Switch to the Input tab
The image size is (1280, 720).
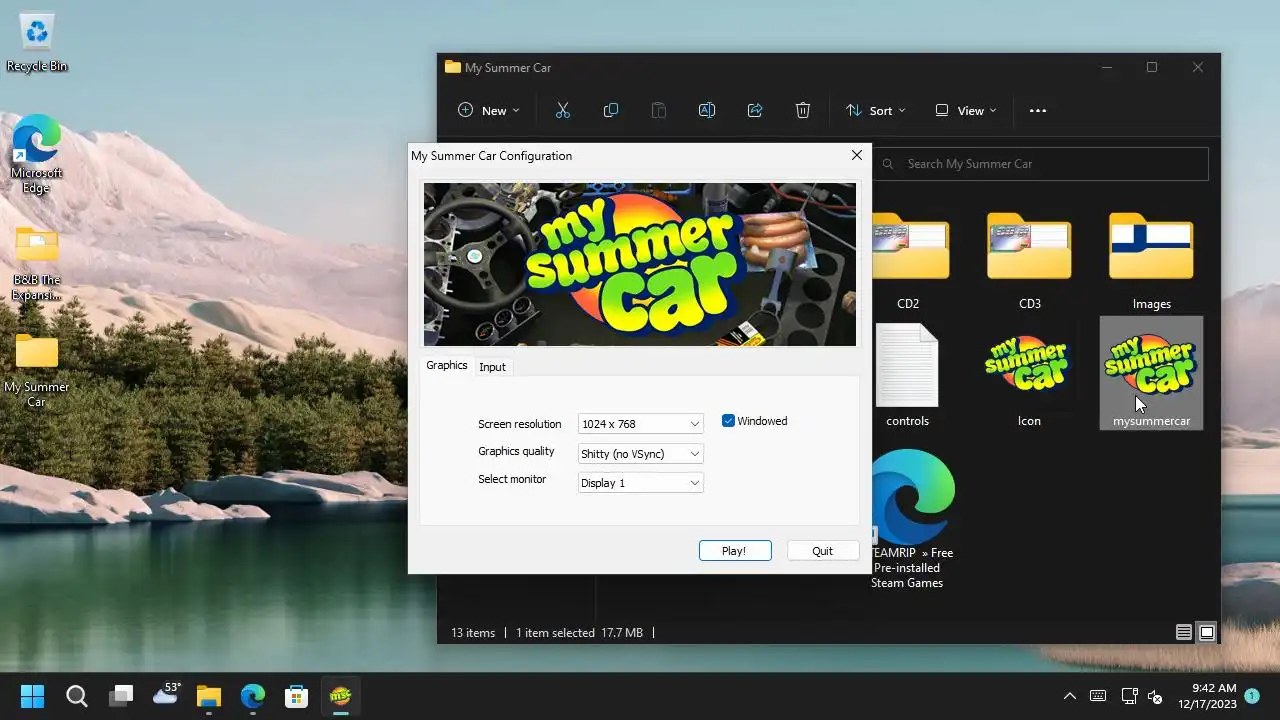(x=492, y=367)
